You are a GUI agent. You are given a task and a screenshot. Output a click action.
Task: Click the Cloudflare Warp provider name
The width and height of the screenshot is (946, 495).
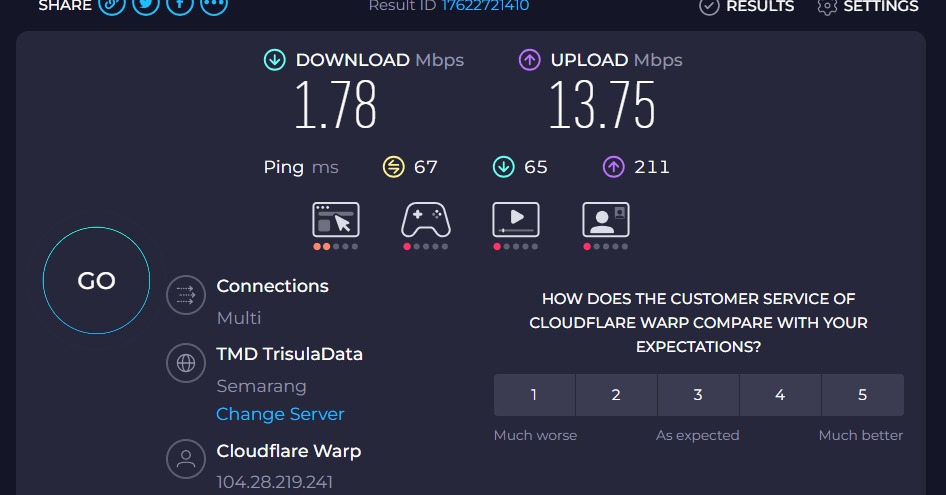(x=289, y=451)
